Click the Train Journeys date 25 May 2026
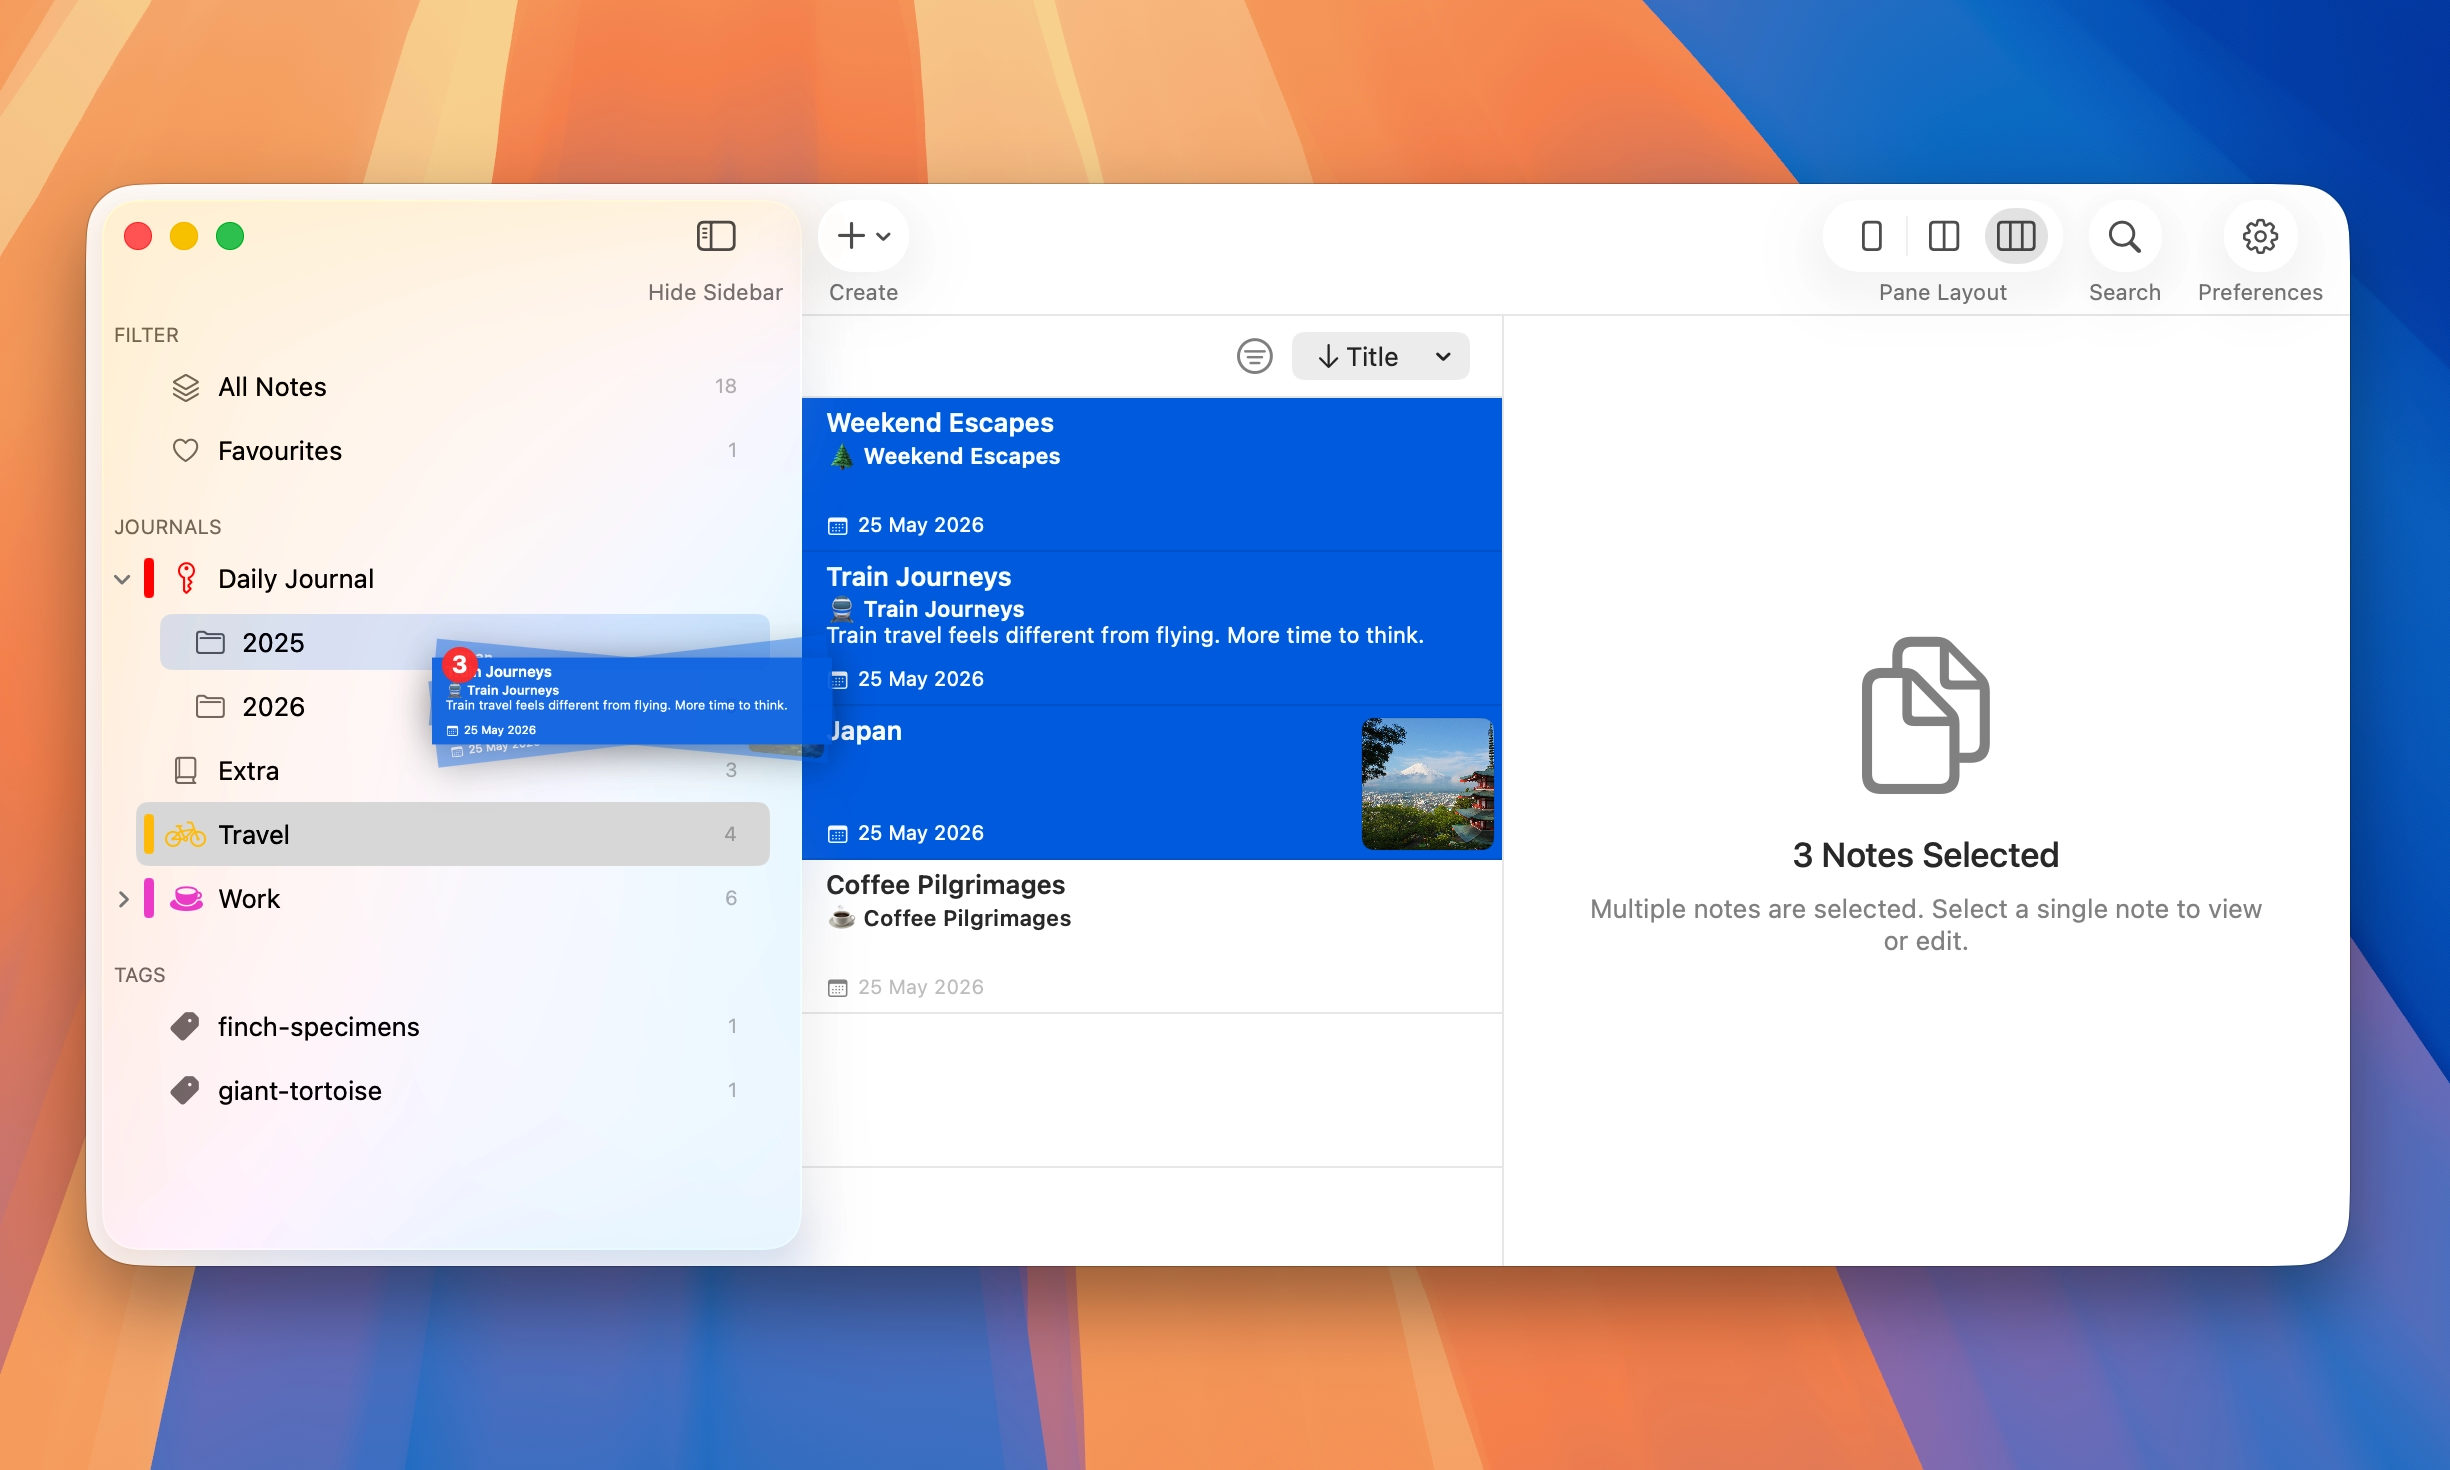 [920, 679]
